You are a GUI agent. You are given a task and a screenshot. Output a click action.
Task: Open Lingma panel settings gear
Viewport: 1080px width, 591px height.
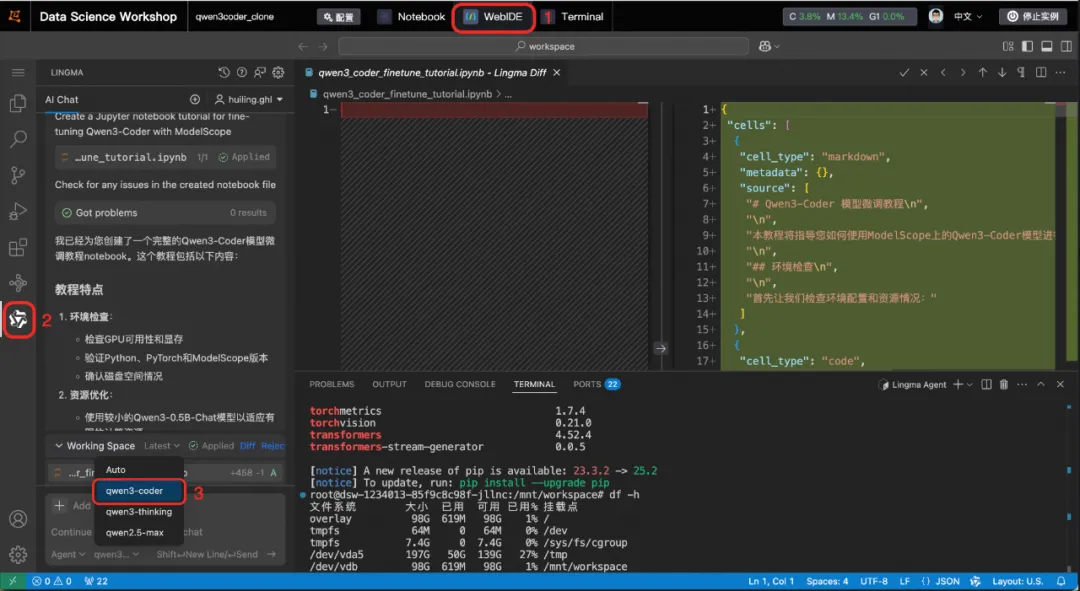278,72
